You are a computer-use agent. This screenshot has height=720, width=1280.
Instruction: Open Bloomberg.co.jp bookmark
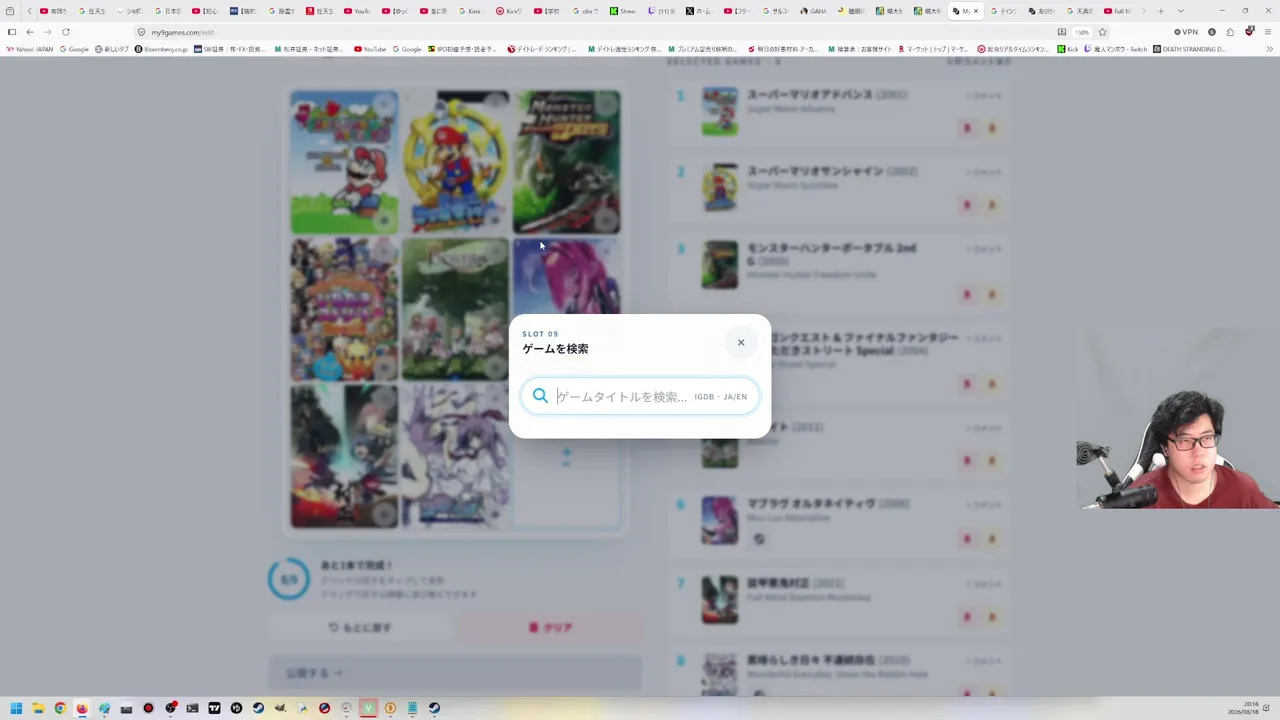(162, 49)
